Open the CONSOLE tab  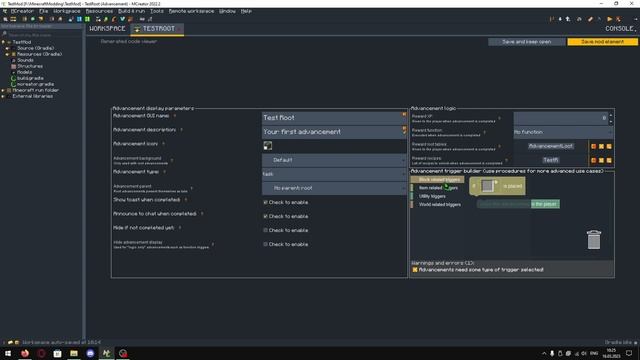click(620, 29)
